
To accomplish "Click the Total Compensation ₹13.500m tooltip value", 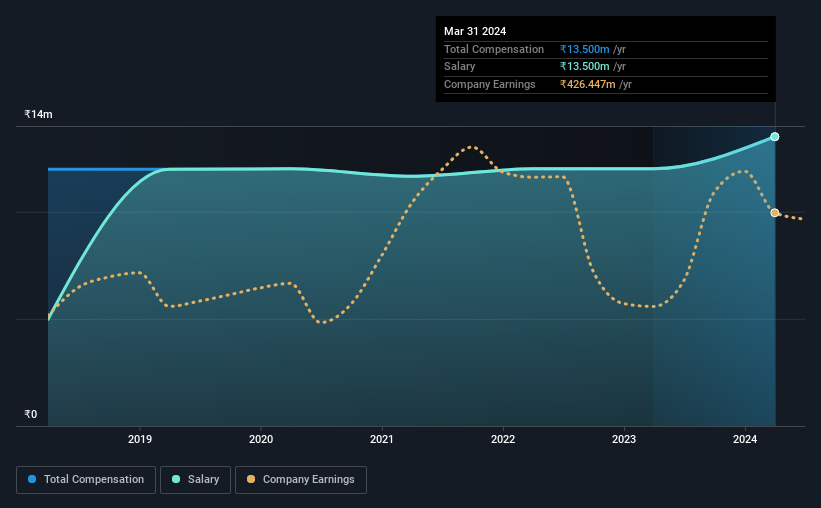I will point(584,49).
